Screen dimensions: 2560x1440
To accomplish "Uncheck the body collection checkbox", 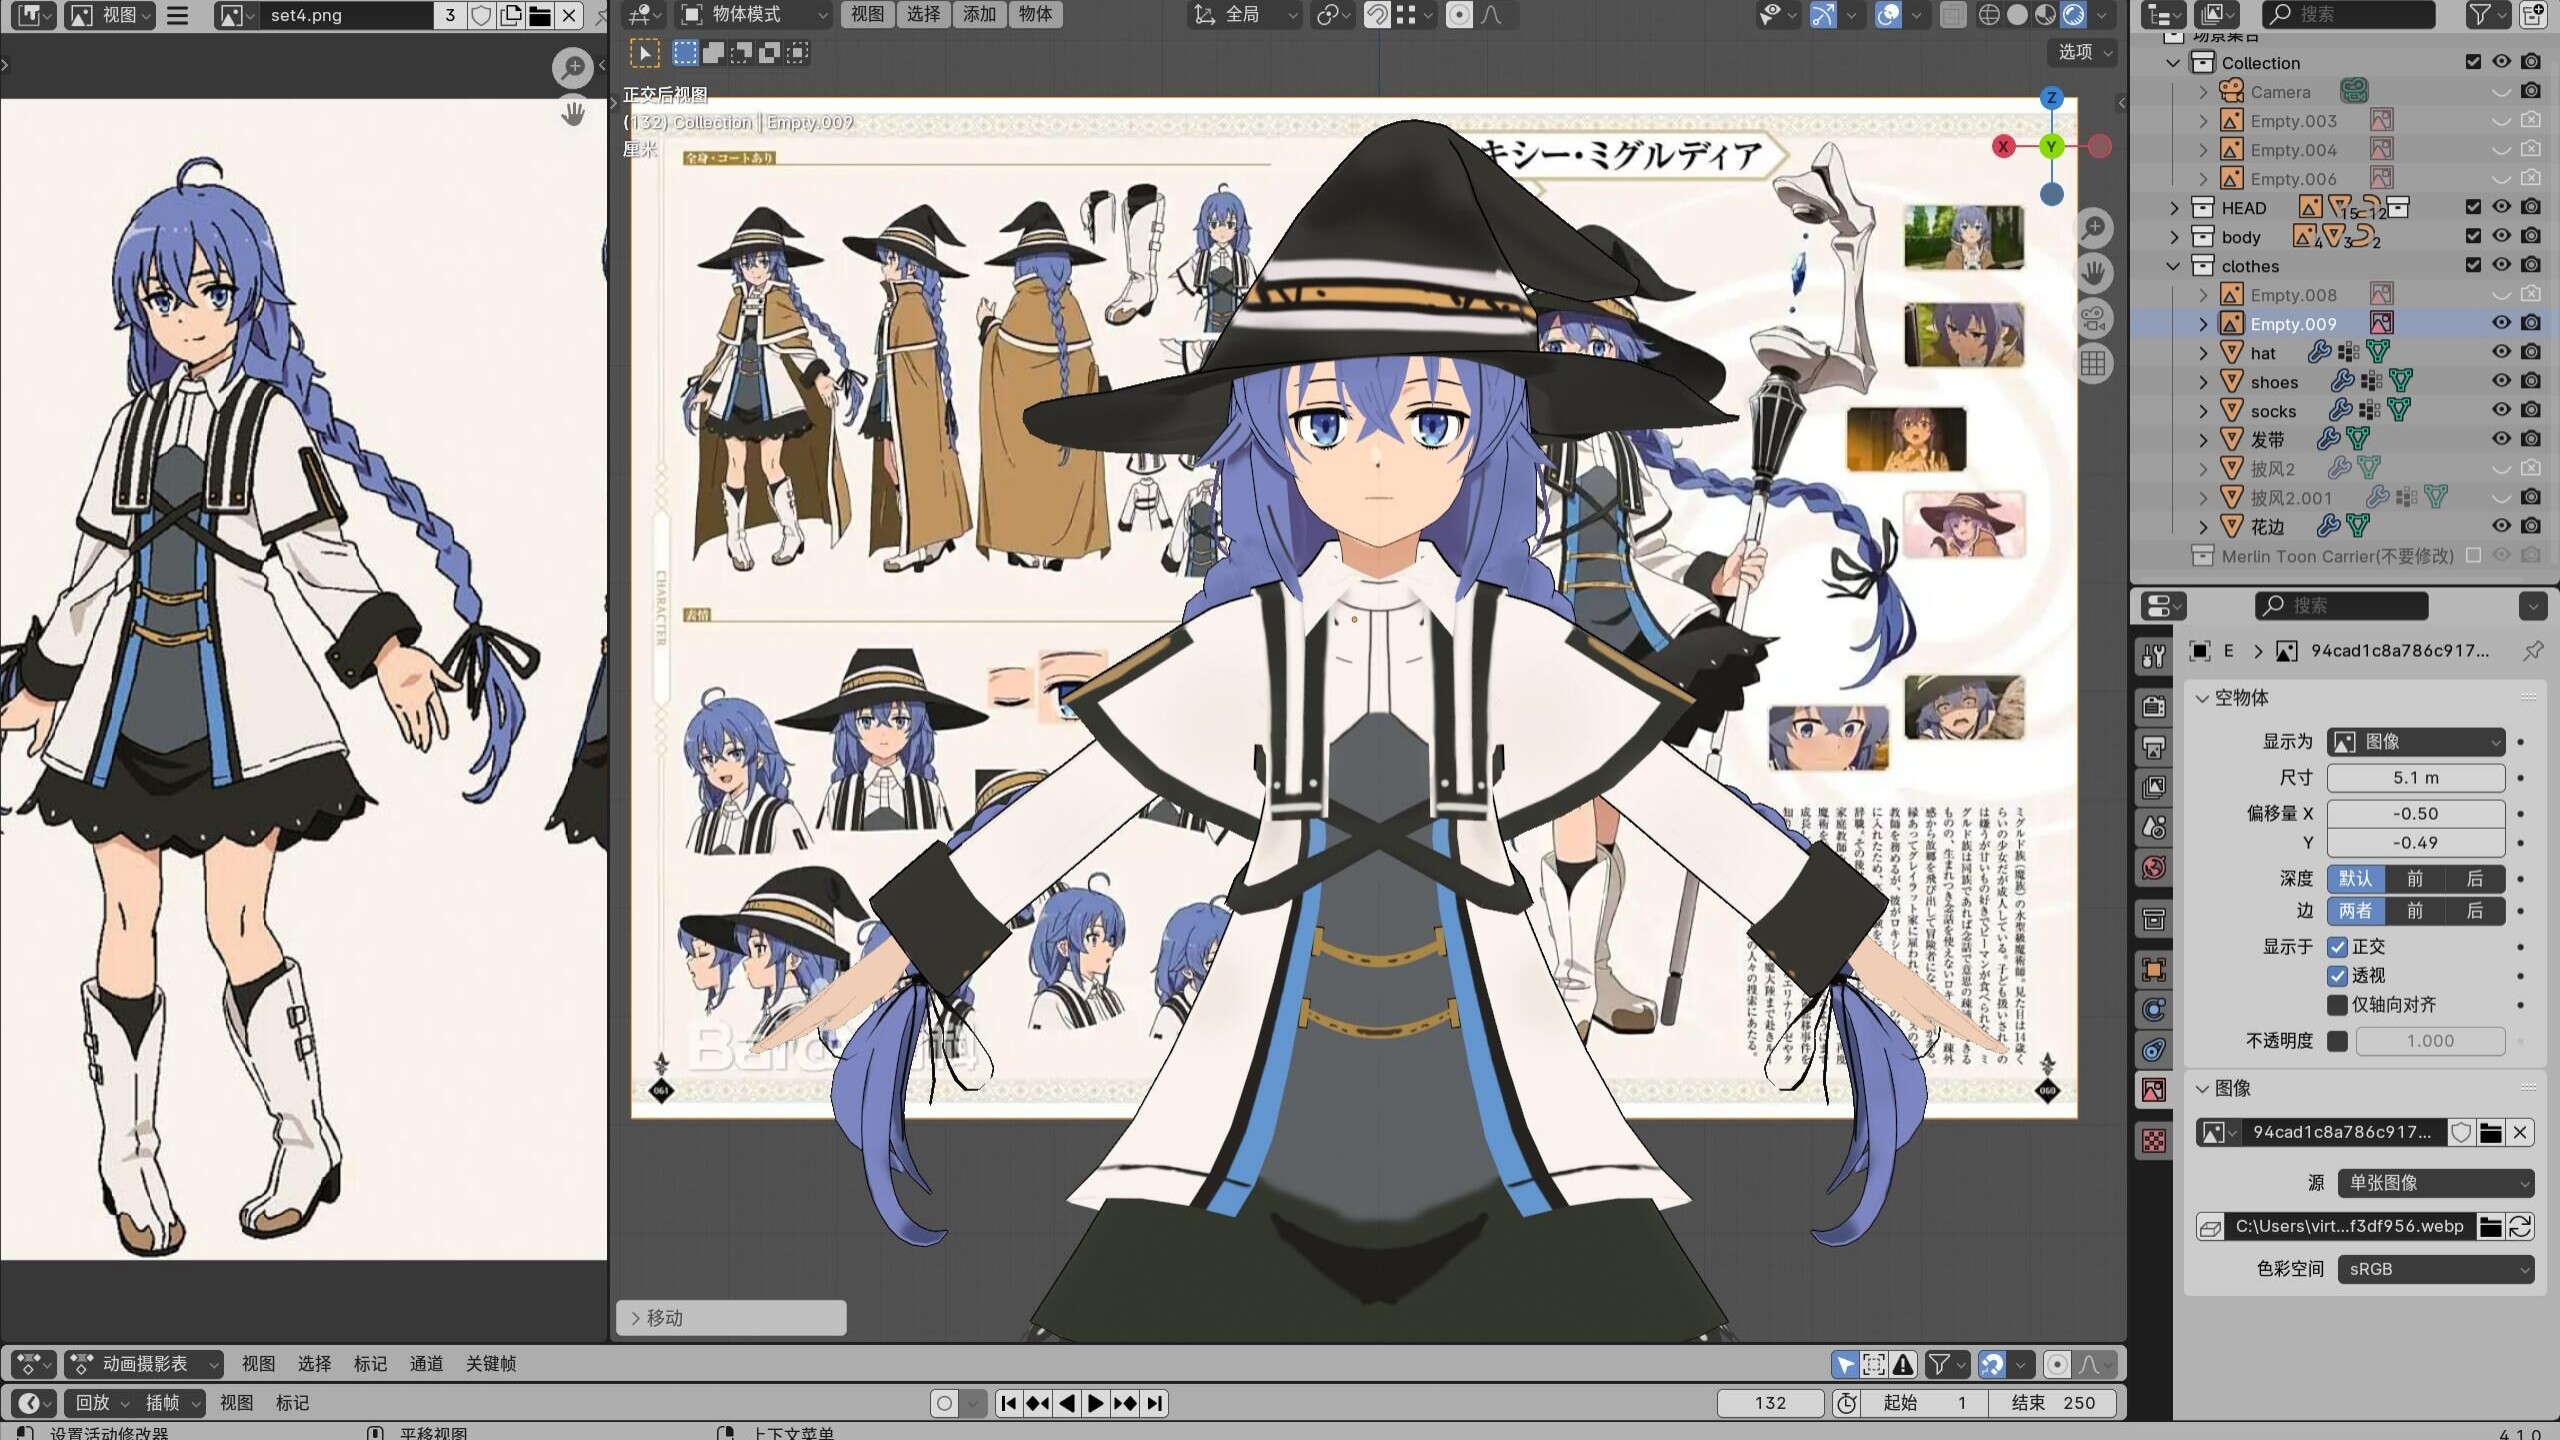I will [2473, 236].
